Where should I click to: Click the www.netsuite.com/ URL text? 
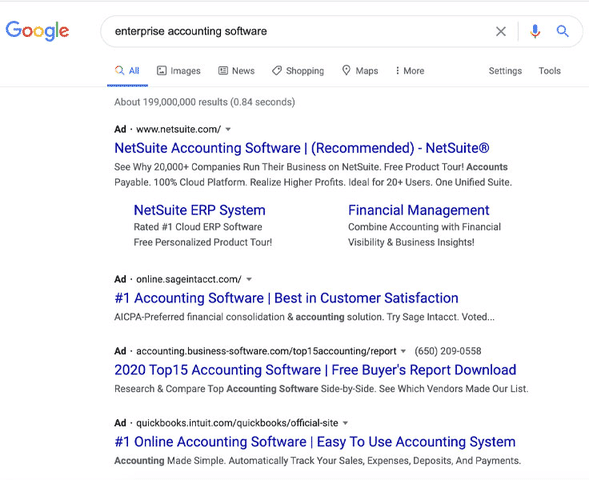(178, 129)
